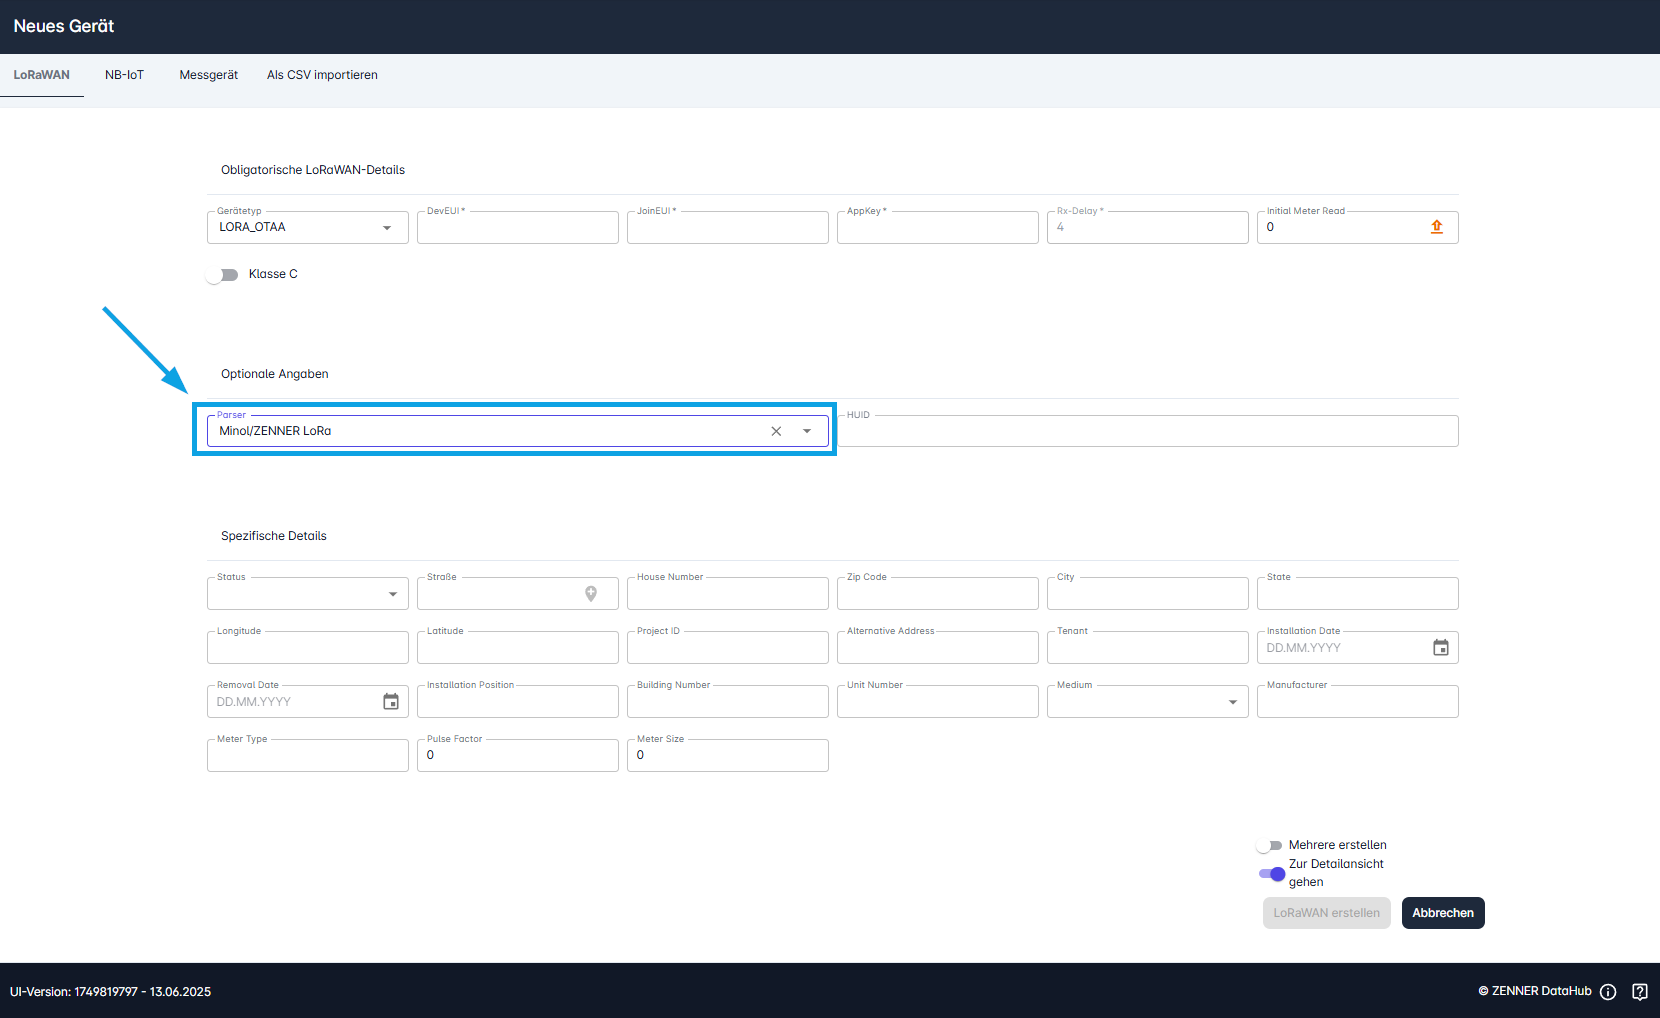Click the info icon in the footer

coord(1608,992)
